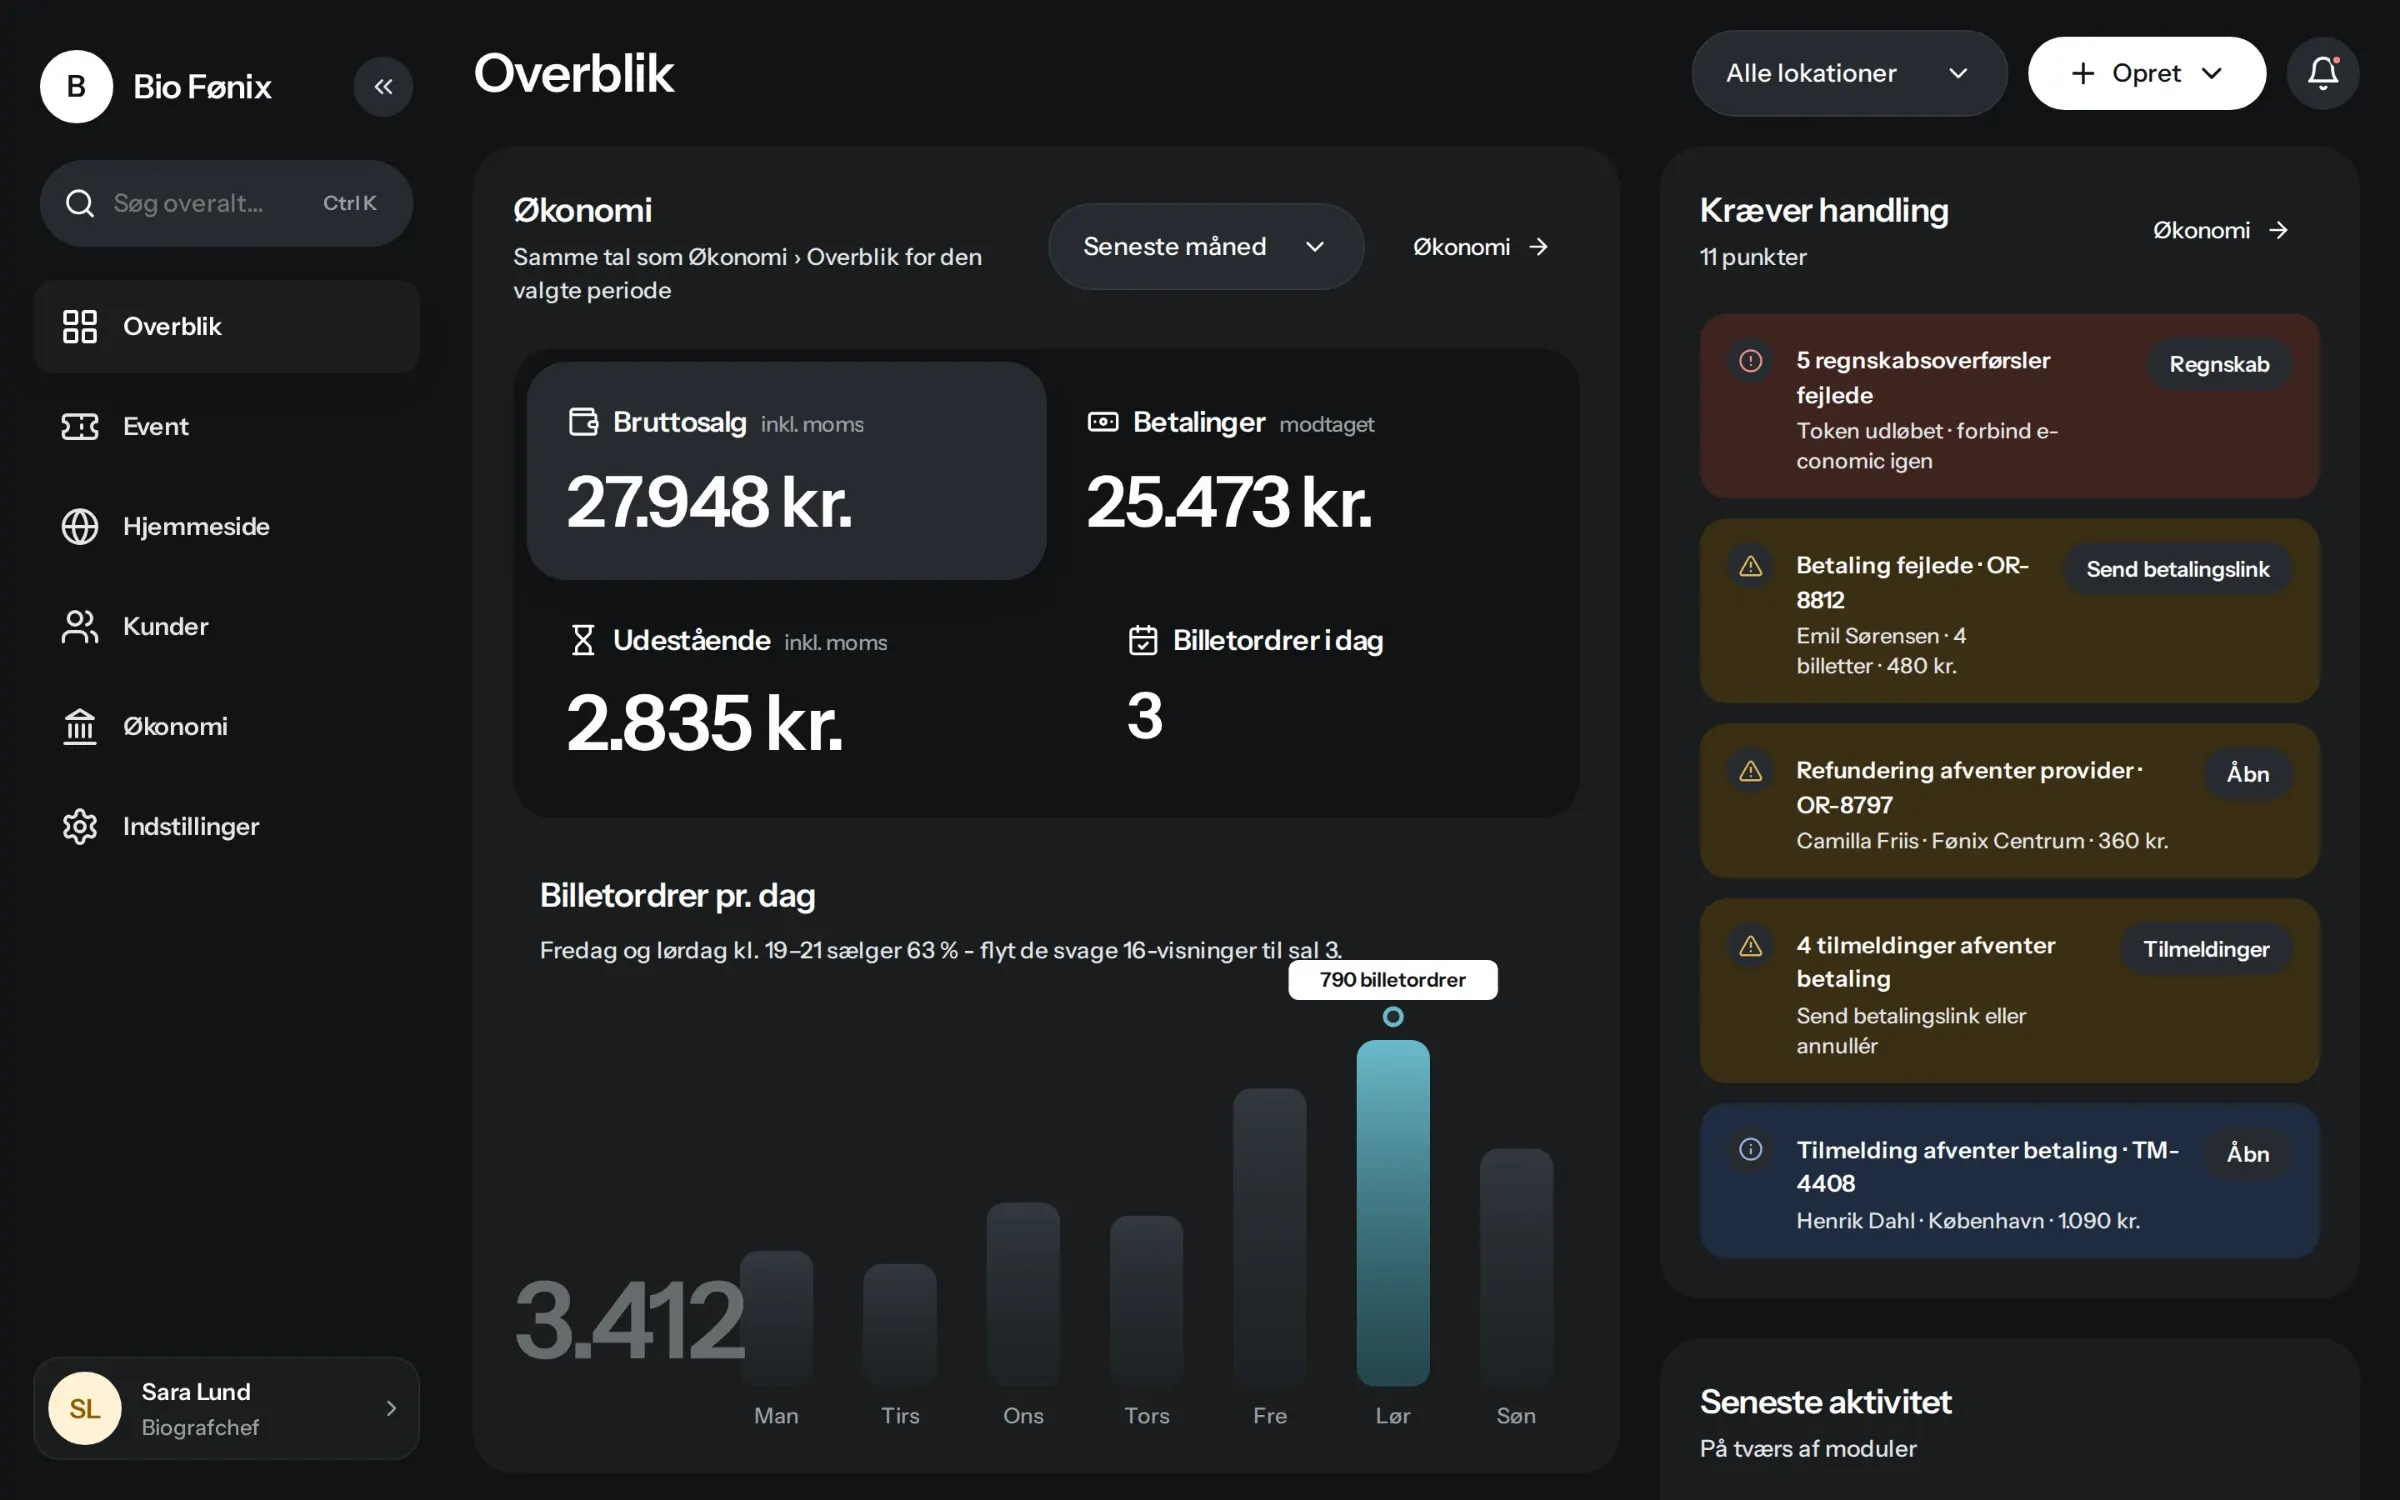Image resolution: width=2400 pixels, height=1500 pixels.
Task: Expand the Seneste måned period selector
Action: point(1205,247)
